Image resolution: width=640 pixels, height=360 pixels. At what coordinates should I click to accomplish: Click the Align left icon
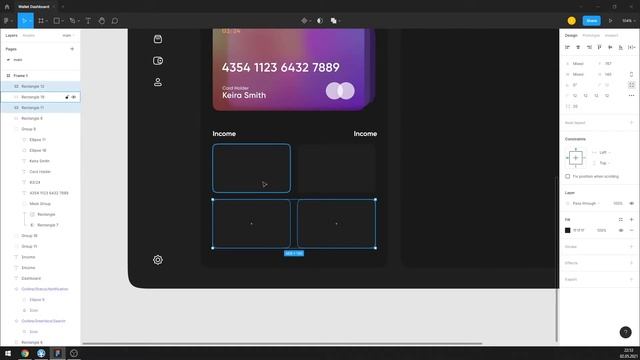click(567, 47)
